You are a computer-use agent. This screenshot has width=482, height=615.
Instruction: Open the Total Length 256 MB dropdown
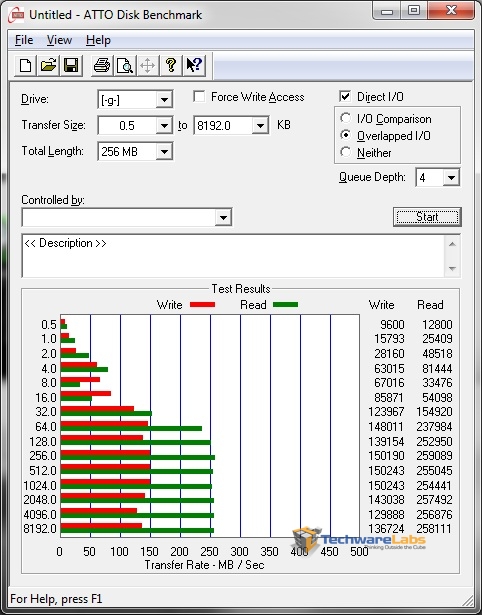(164, 151)
